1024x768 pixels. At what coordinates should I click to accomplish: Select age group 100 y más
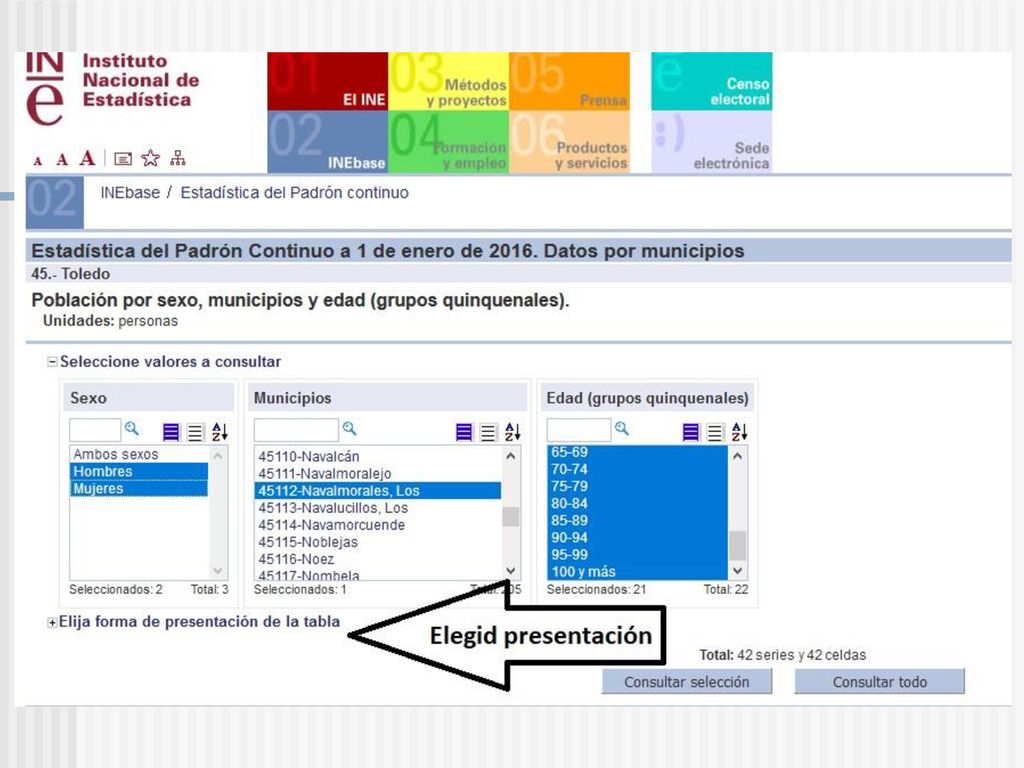[637, 571]
